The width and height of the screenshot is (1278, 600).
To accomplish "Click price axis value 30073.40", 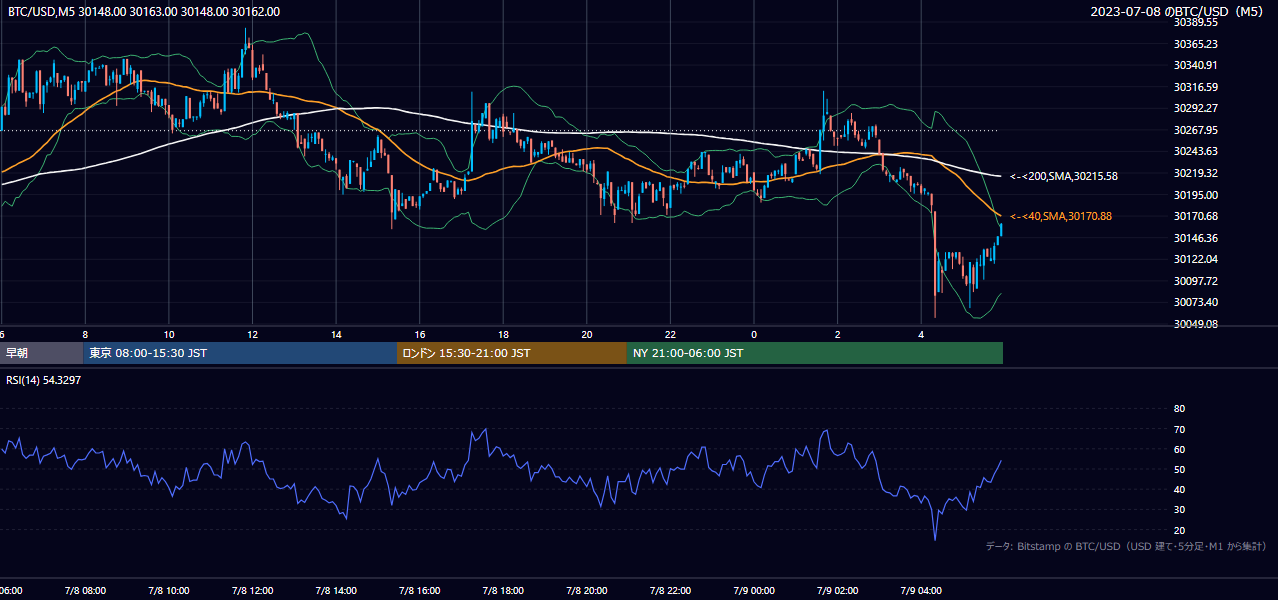I will (x=1196, y=302).
